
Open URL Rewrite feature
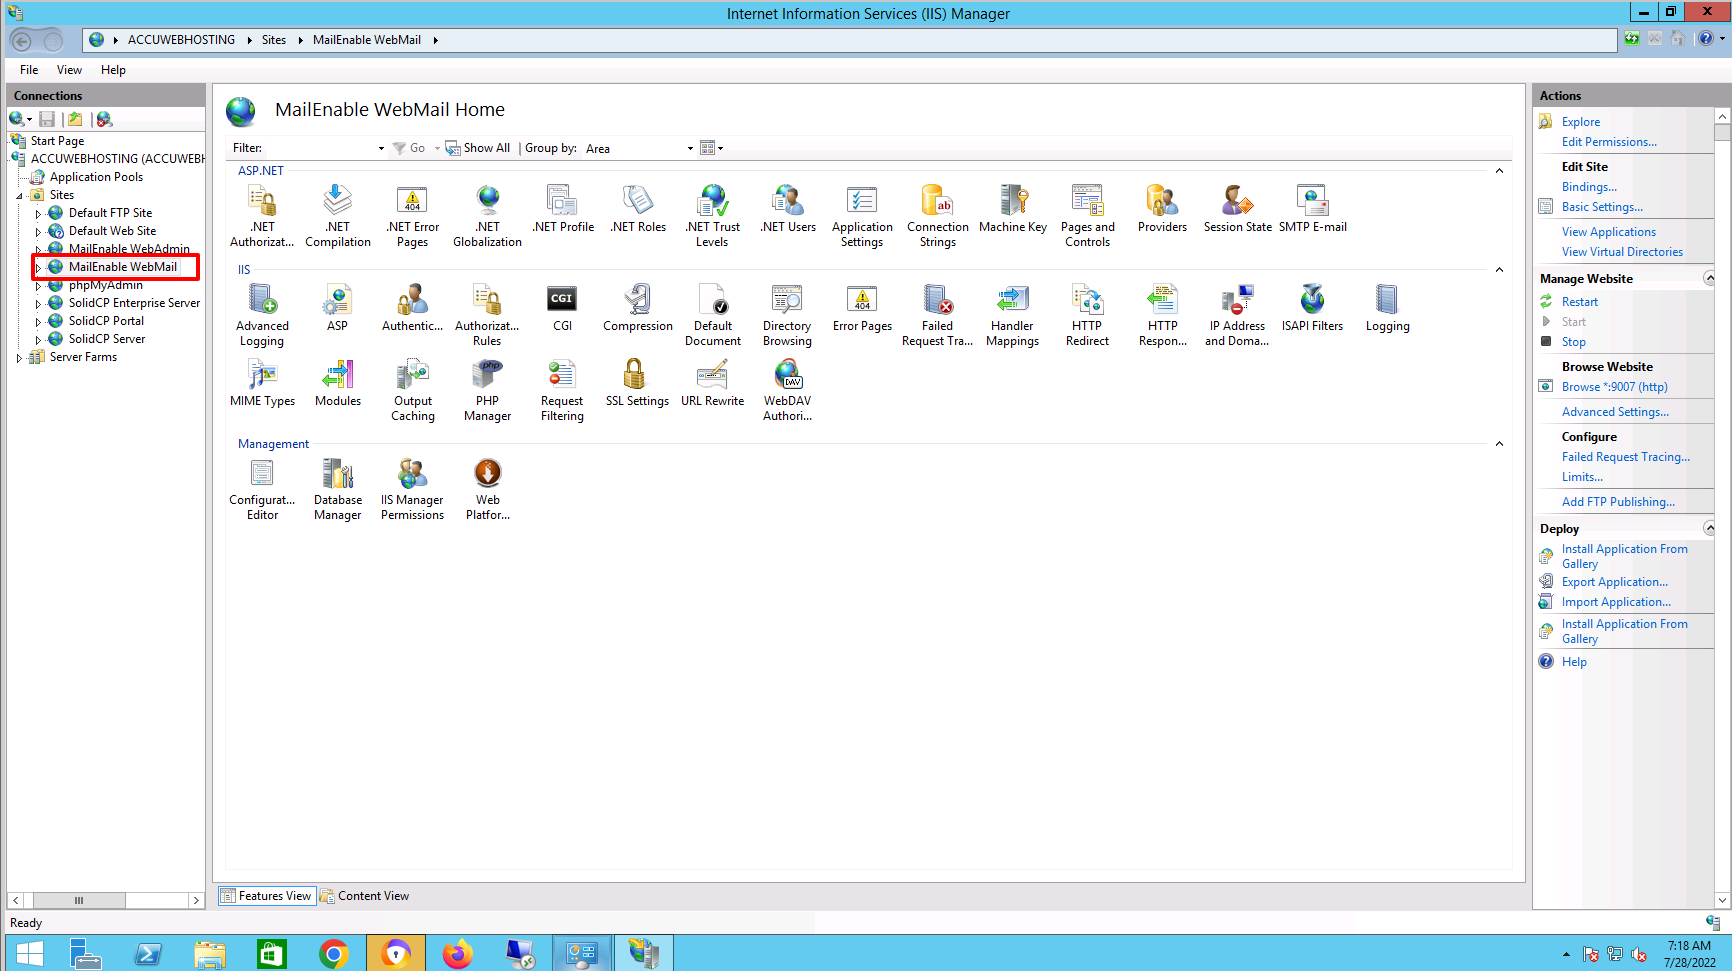(x=712, y=383)
